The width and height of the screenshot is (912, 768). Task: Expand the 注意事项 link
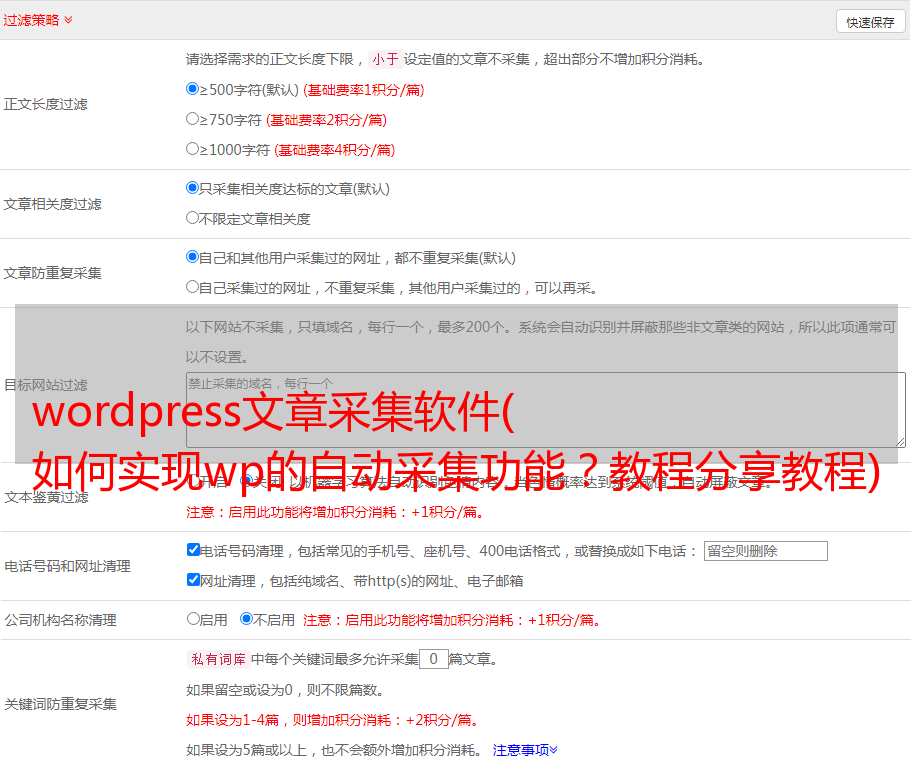(525, 750)
